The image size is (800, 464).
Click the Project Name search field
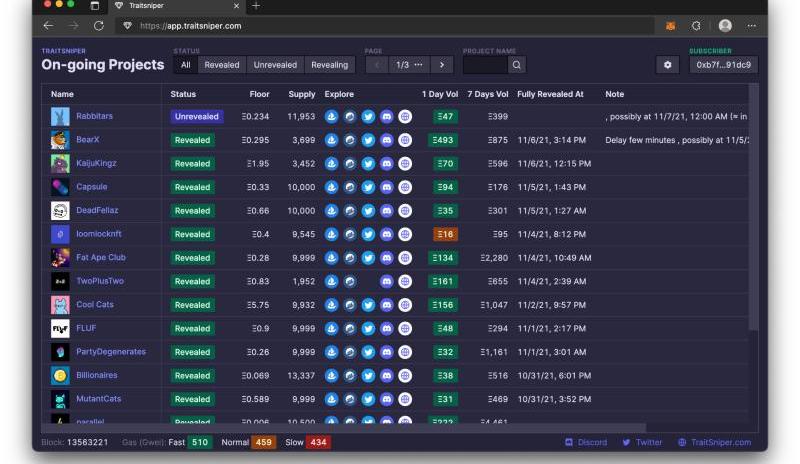coord(484,65)
